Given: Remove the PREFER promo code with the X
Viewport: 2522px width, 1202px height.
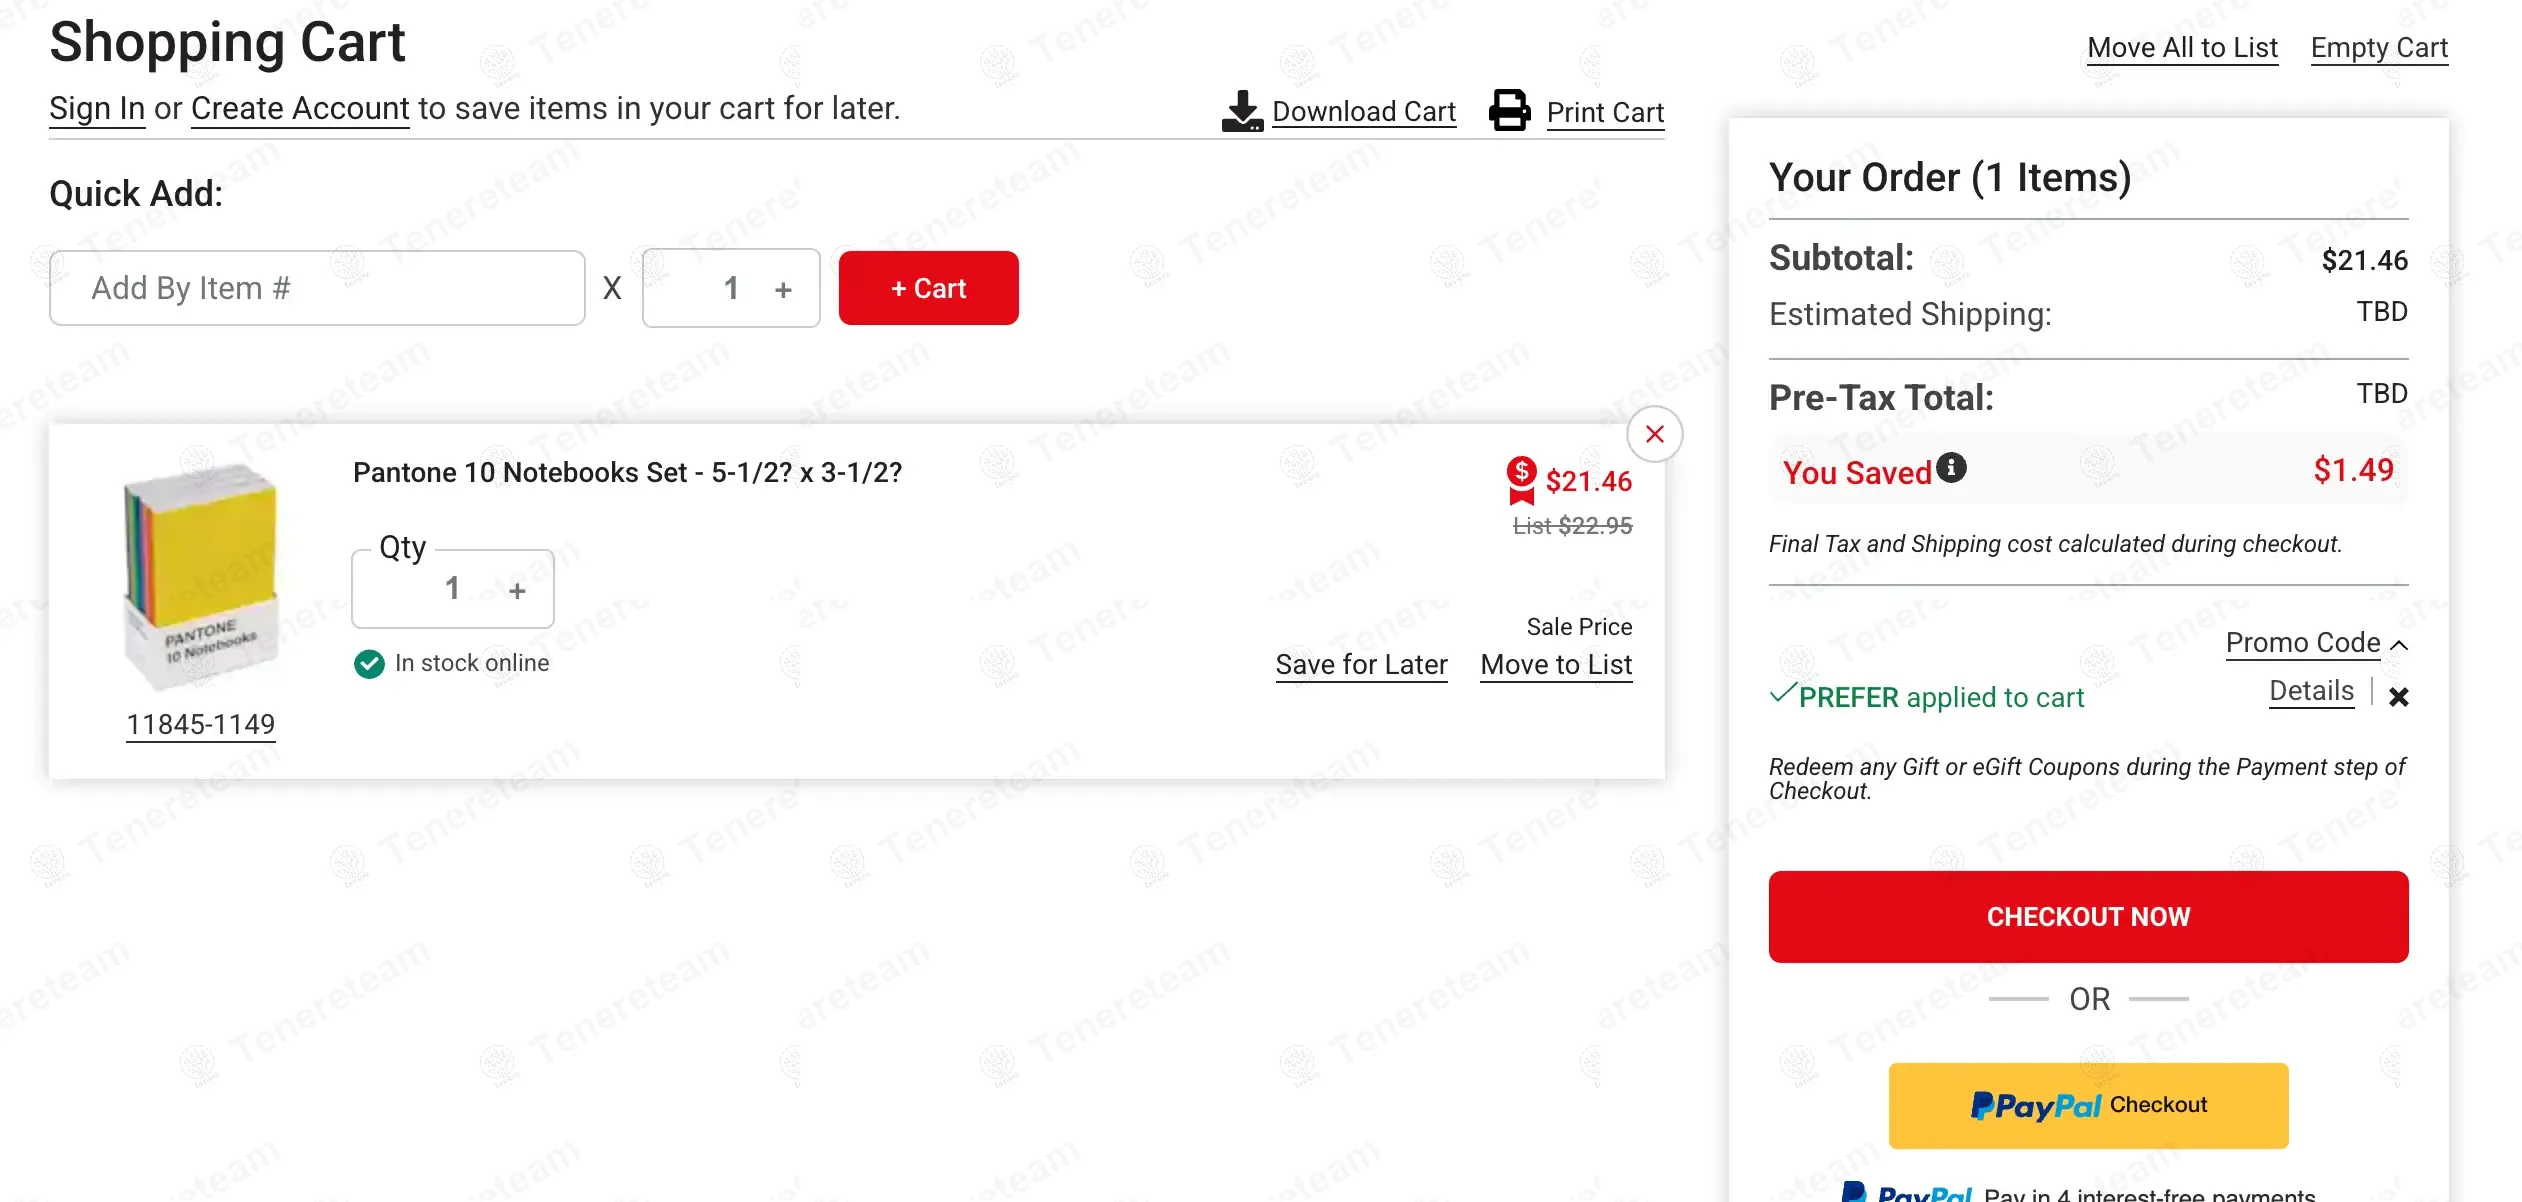Looking at the screenshot, I should [x=2398, y=697].
